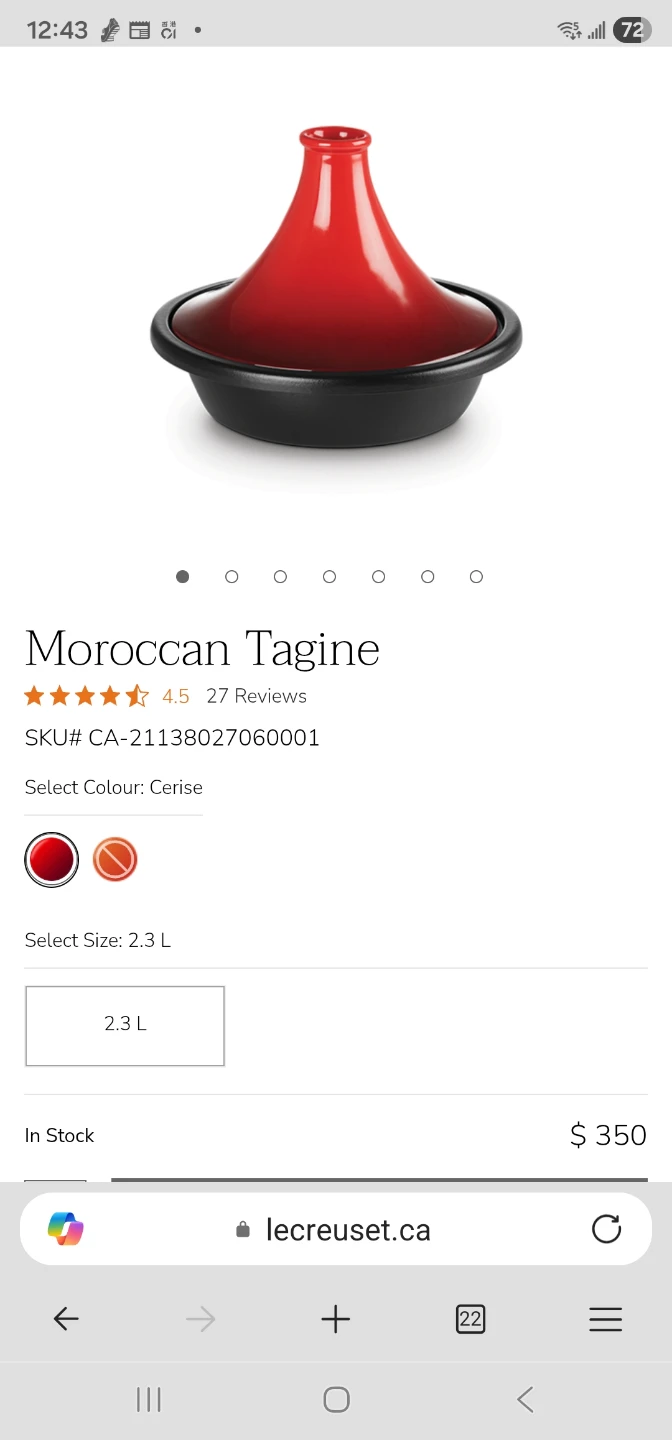Go back using browser back arrow
This screenshot has height=1440, width=672.
click(x=66, y=1319)
